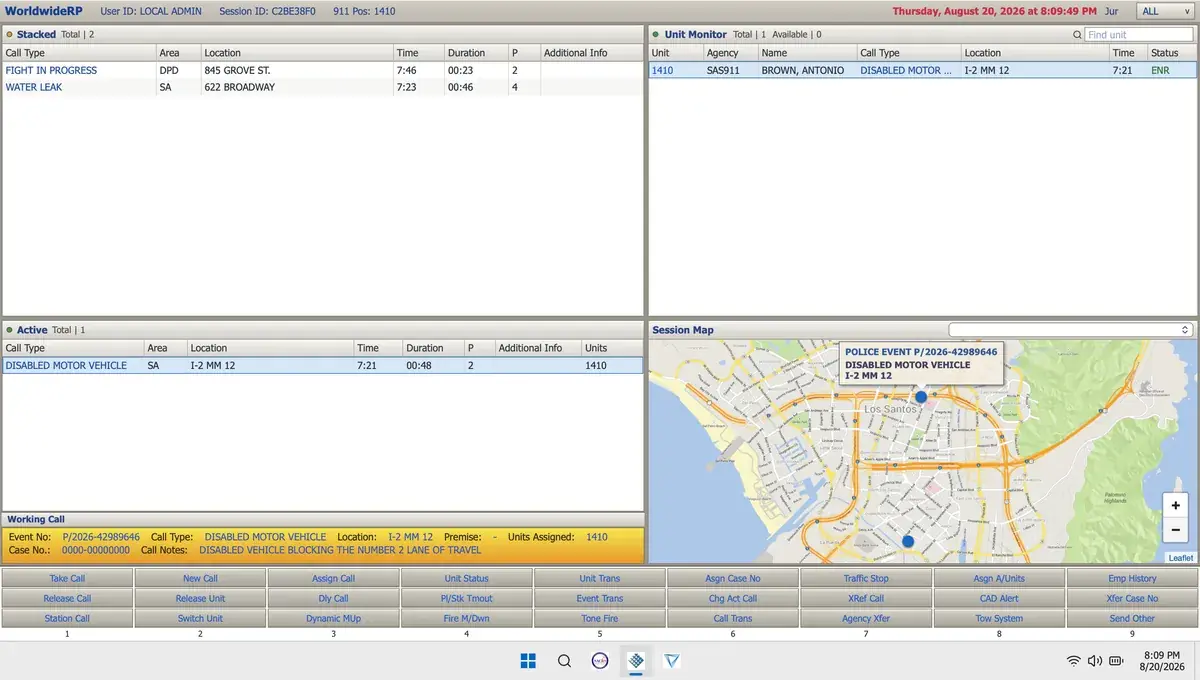Open the round badge app in taskbar
The width and height of the screenshot is (1200, 680).
pyautogui.click(x=600, y=660)
